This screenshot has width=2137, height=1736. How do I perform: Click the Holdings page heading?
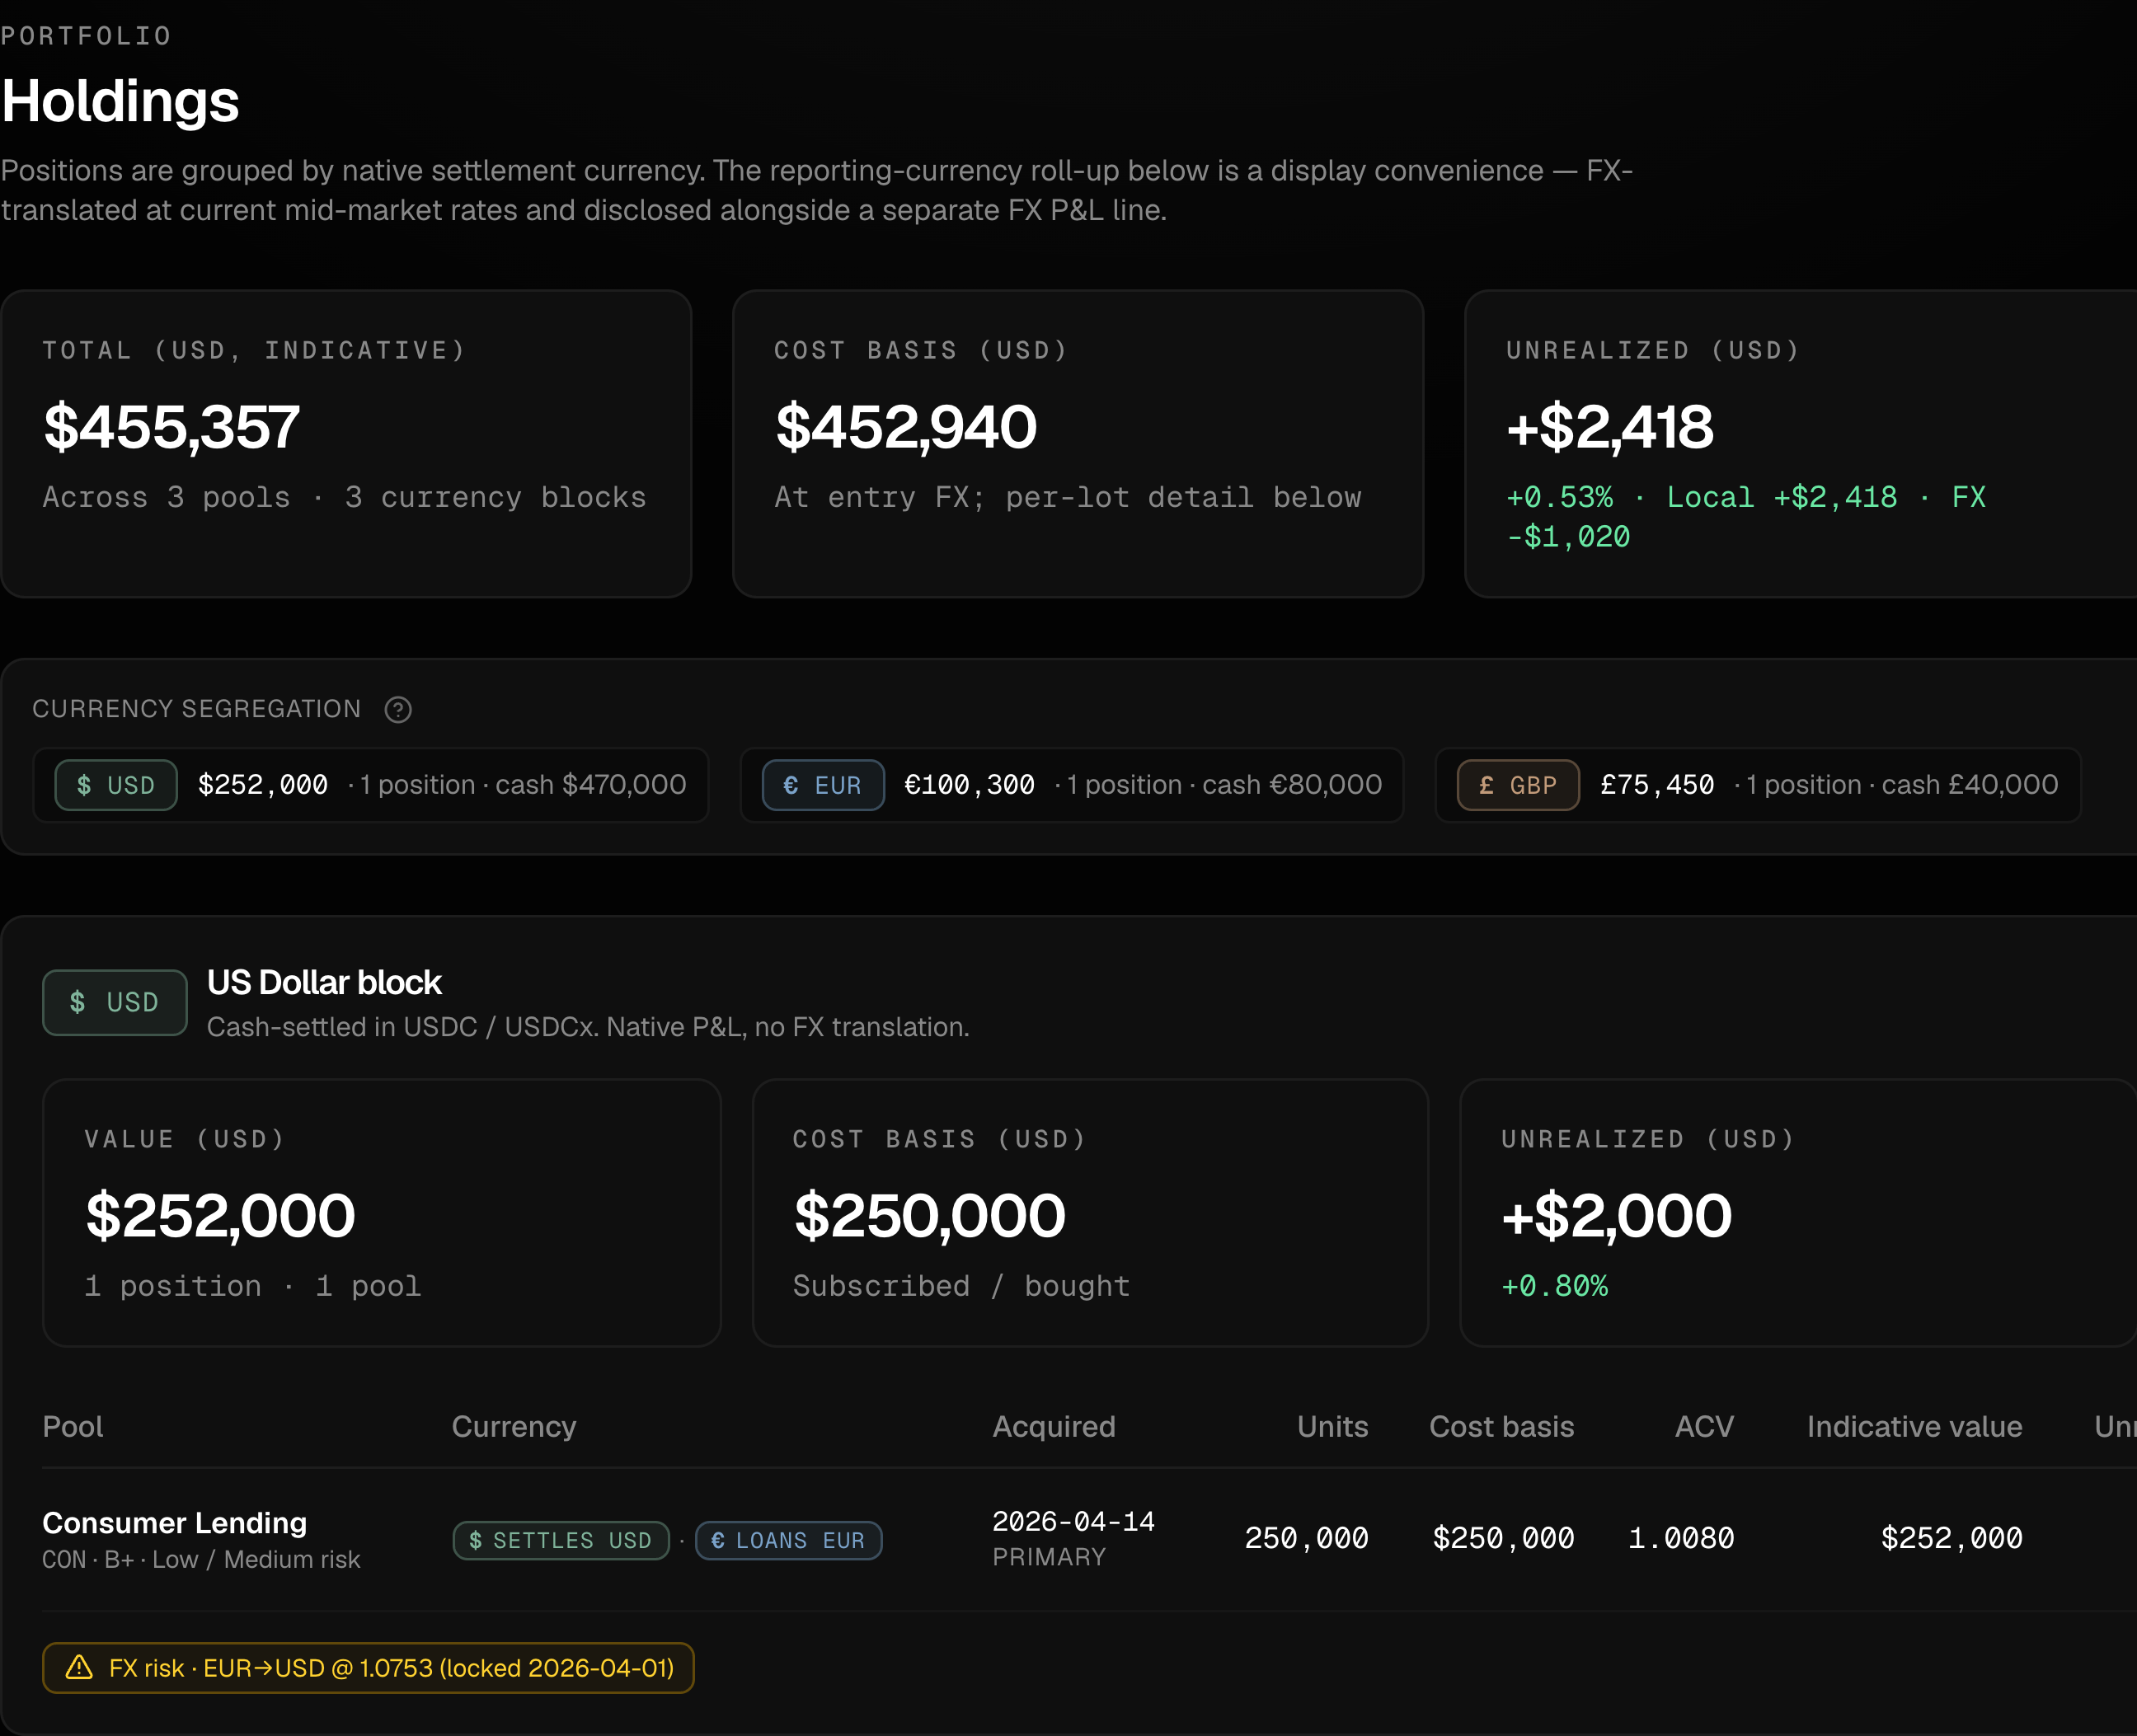(120, 101)
